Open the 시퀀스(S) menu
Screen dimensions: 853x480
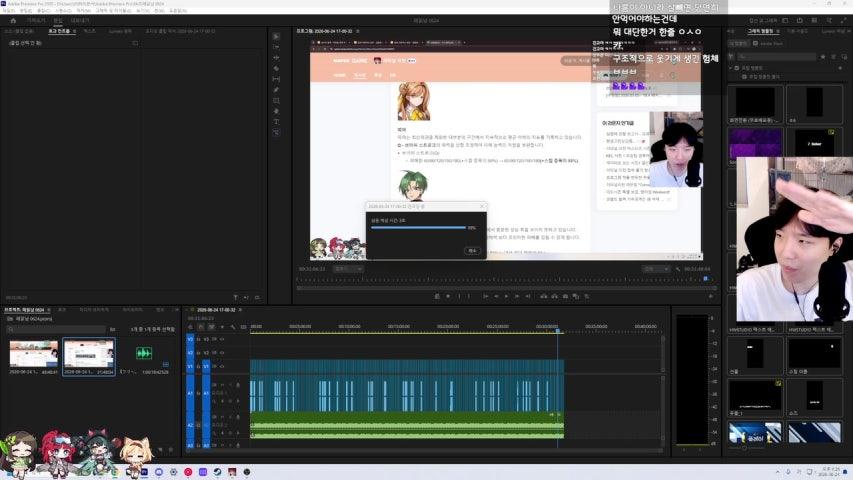pyautogui.click(x=62, y=10)
